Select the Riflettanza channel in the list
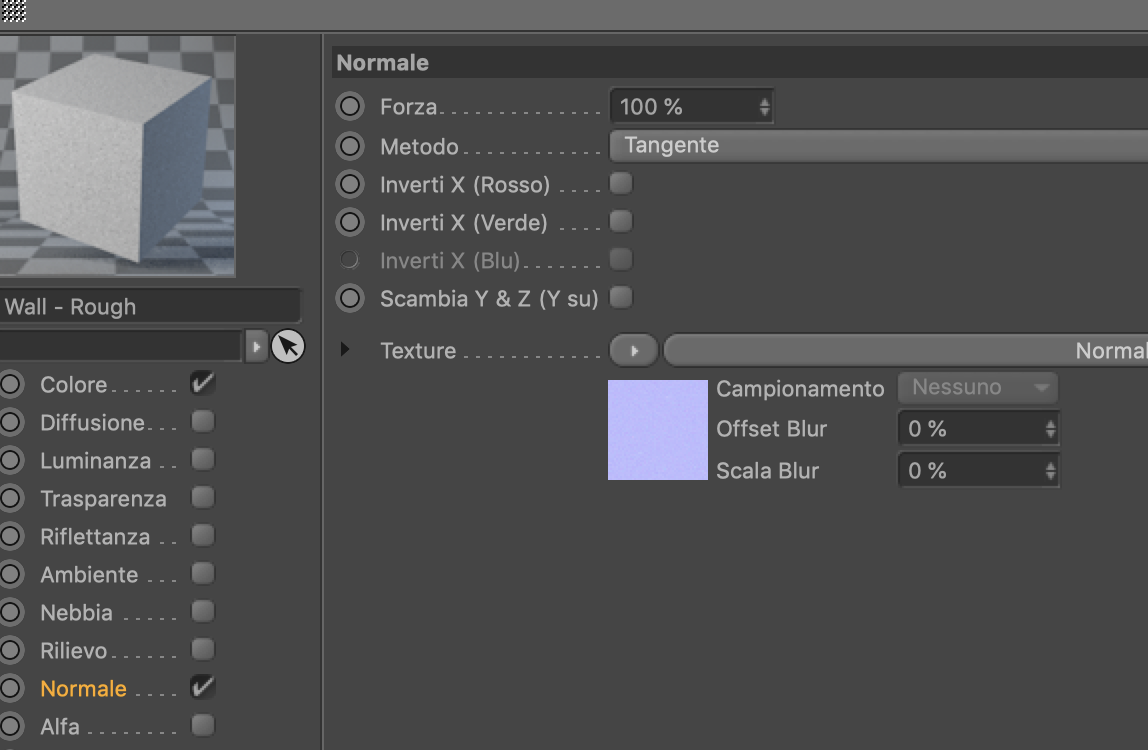1148x750 pixels. pos(95,537)
